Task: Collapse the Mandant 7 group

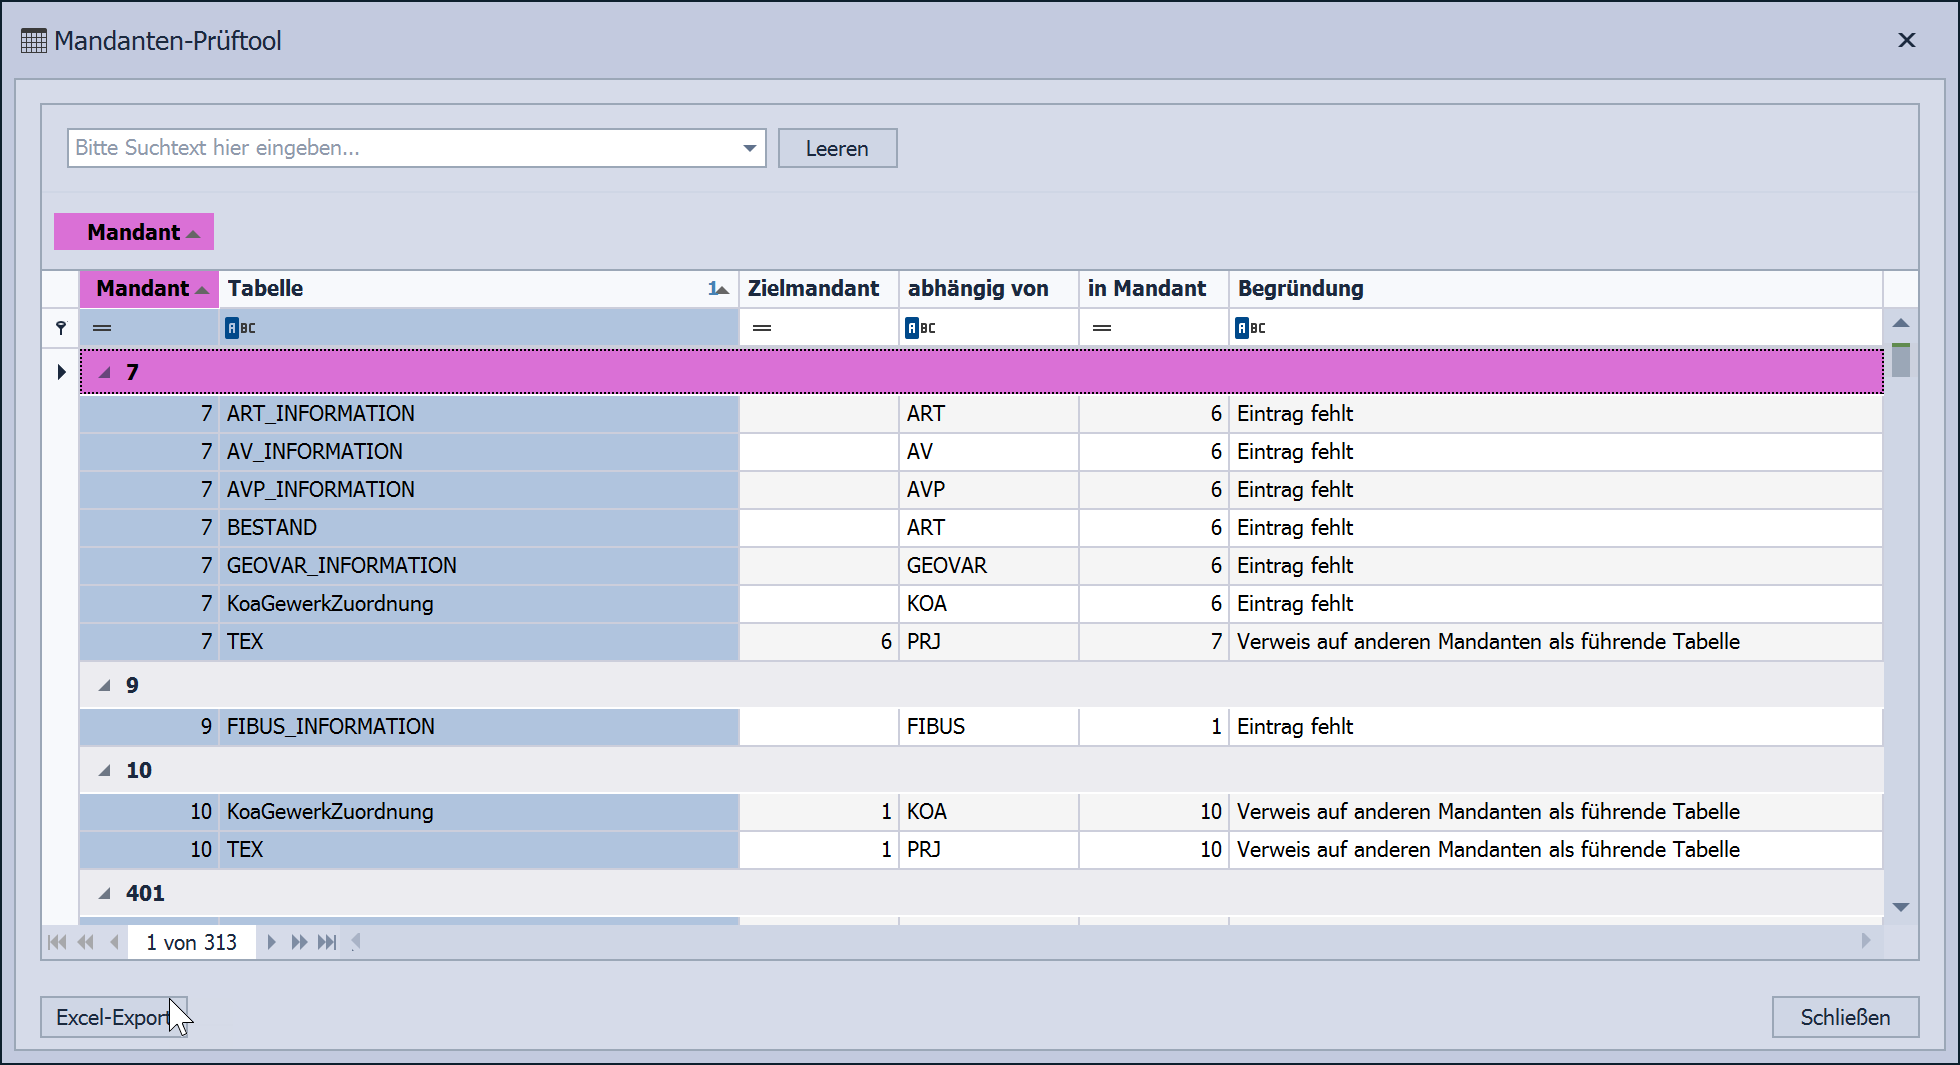Action: (x=105, y=373)
